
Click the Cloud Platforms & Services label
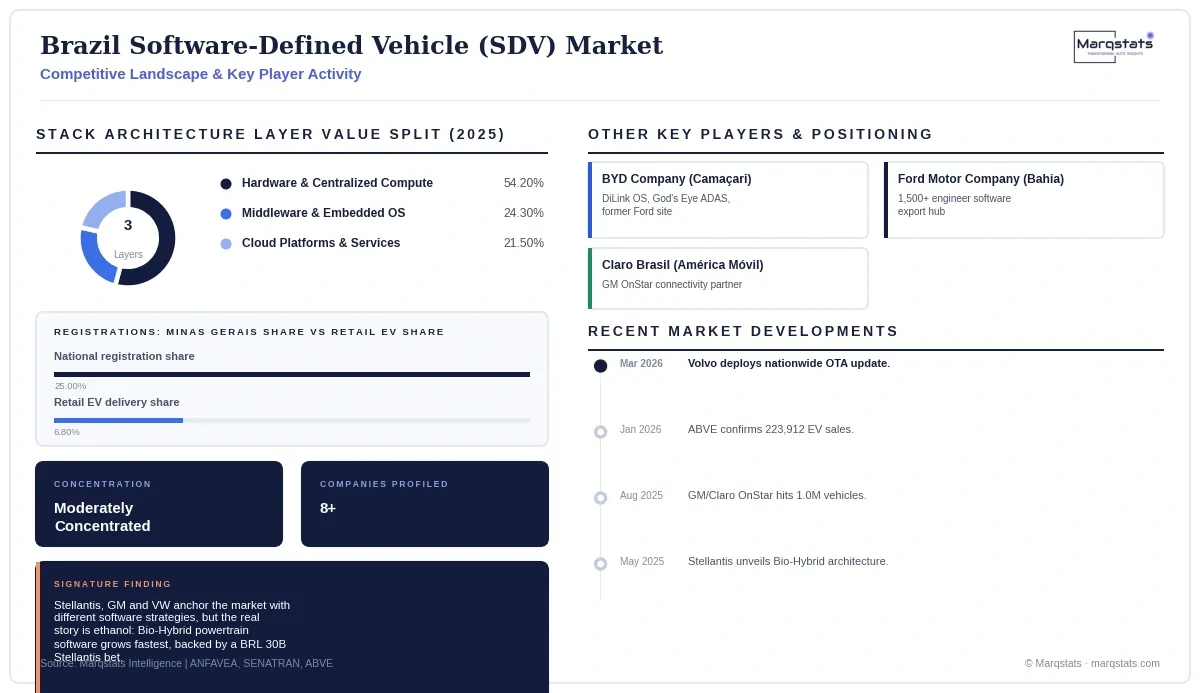321,243
